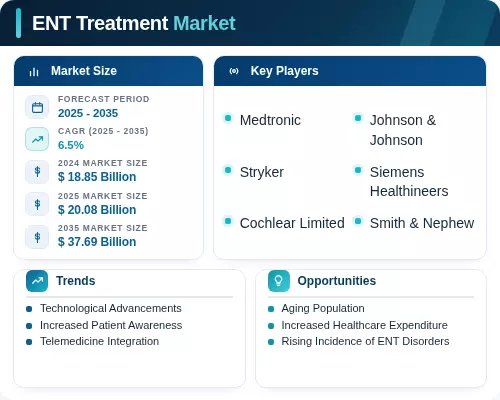Click the CAGR (2025 - 2035) label
500x400 pixels.
(x=103, y=131)
